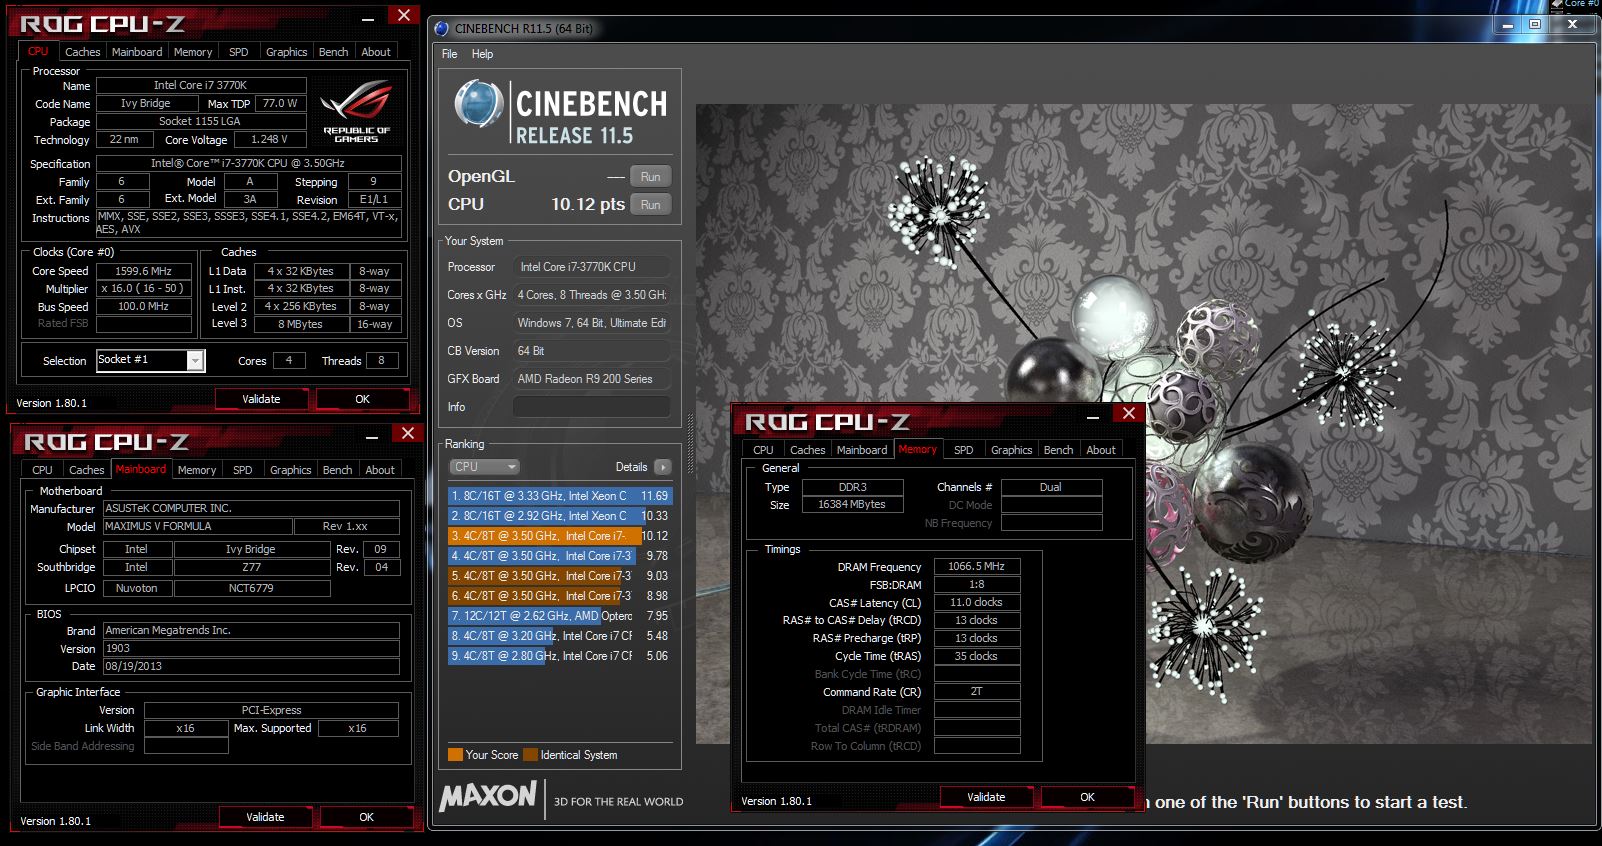Viewport: 1602px width, 846px height.
Task: Minimize the Memory CPU-Z window
Action: (1093, 415)
